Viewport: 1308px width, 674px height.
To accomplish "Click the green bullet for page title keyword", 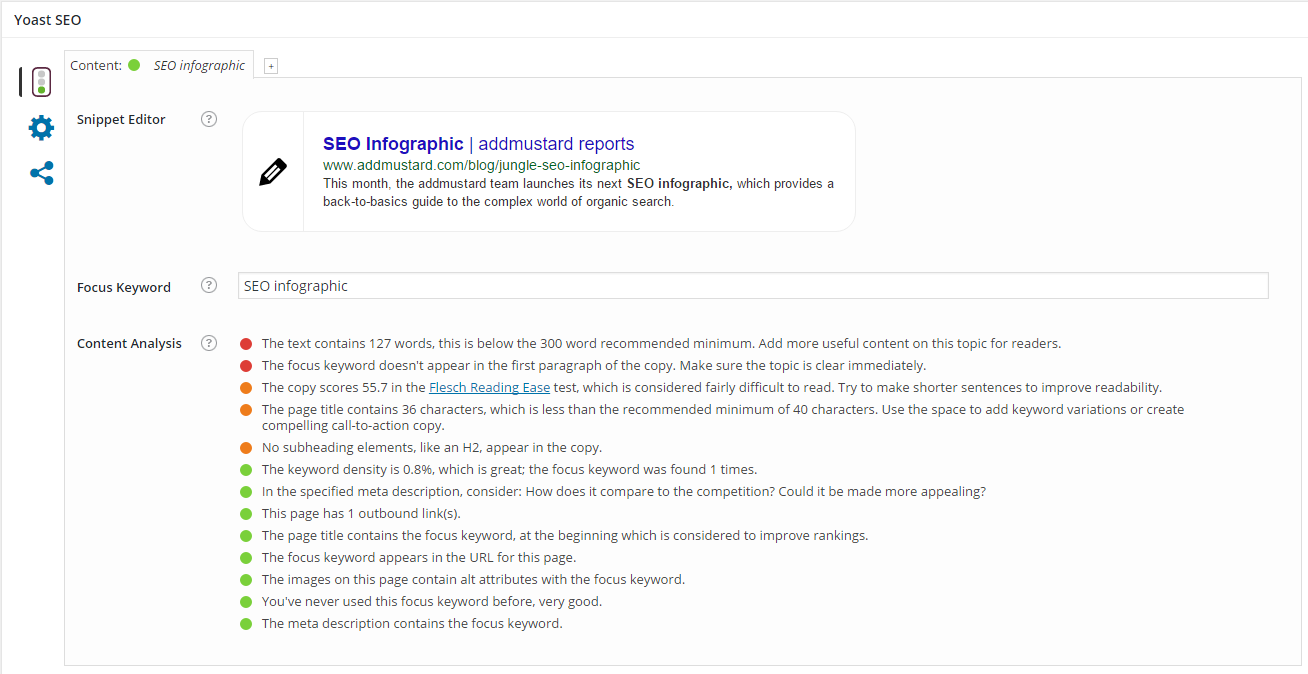I will coord(246,536).
